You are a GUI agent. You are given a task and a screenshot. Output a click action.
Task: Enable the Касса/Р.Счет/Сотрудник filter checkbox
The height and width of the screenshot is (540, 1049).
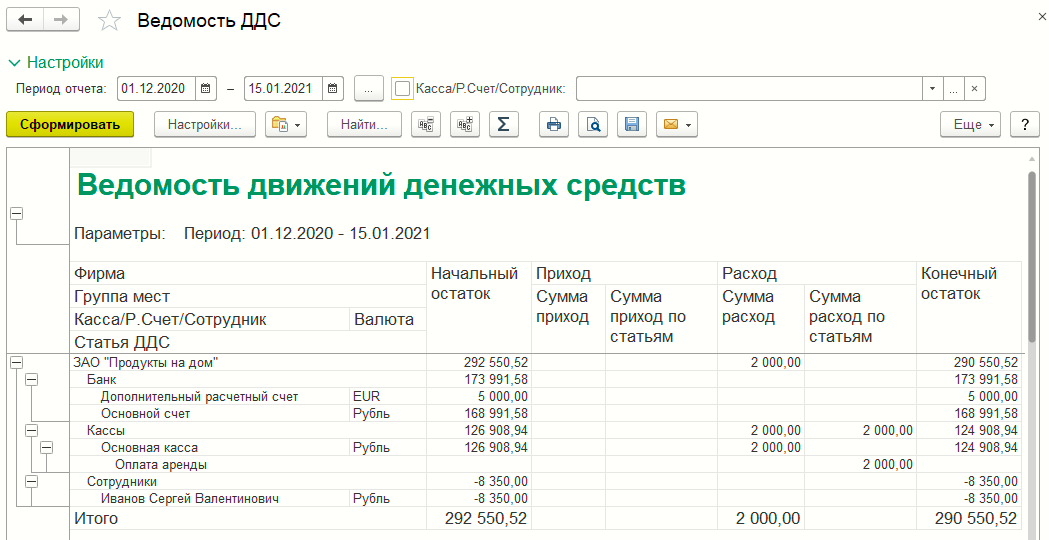pyautogui.click(x=402, y=89)
